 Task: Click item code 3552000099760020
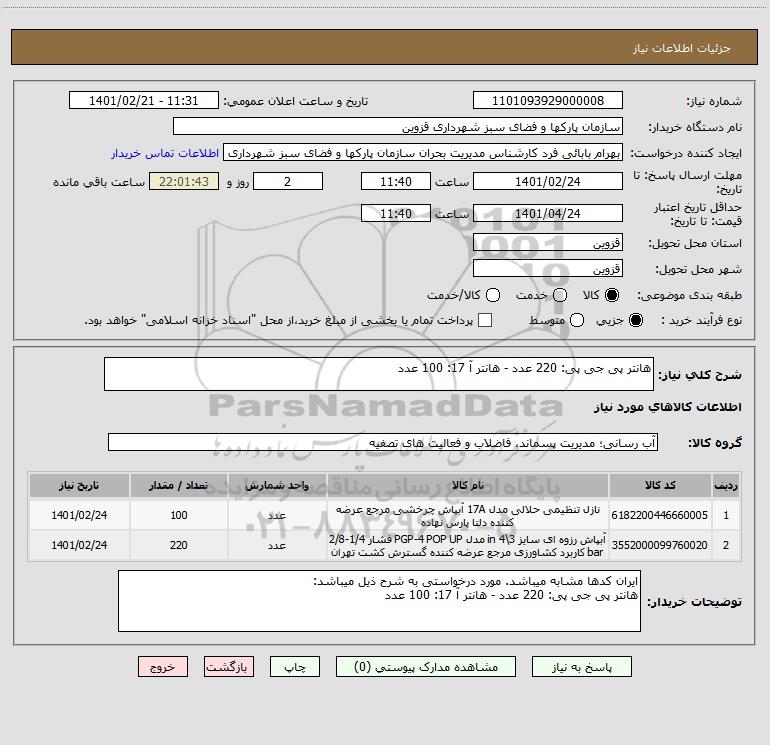coord(660,545)
